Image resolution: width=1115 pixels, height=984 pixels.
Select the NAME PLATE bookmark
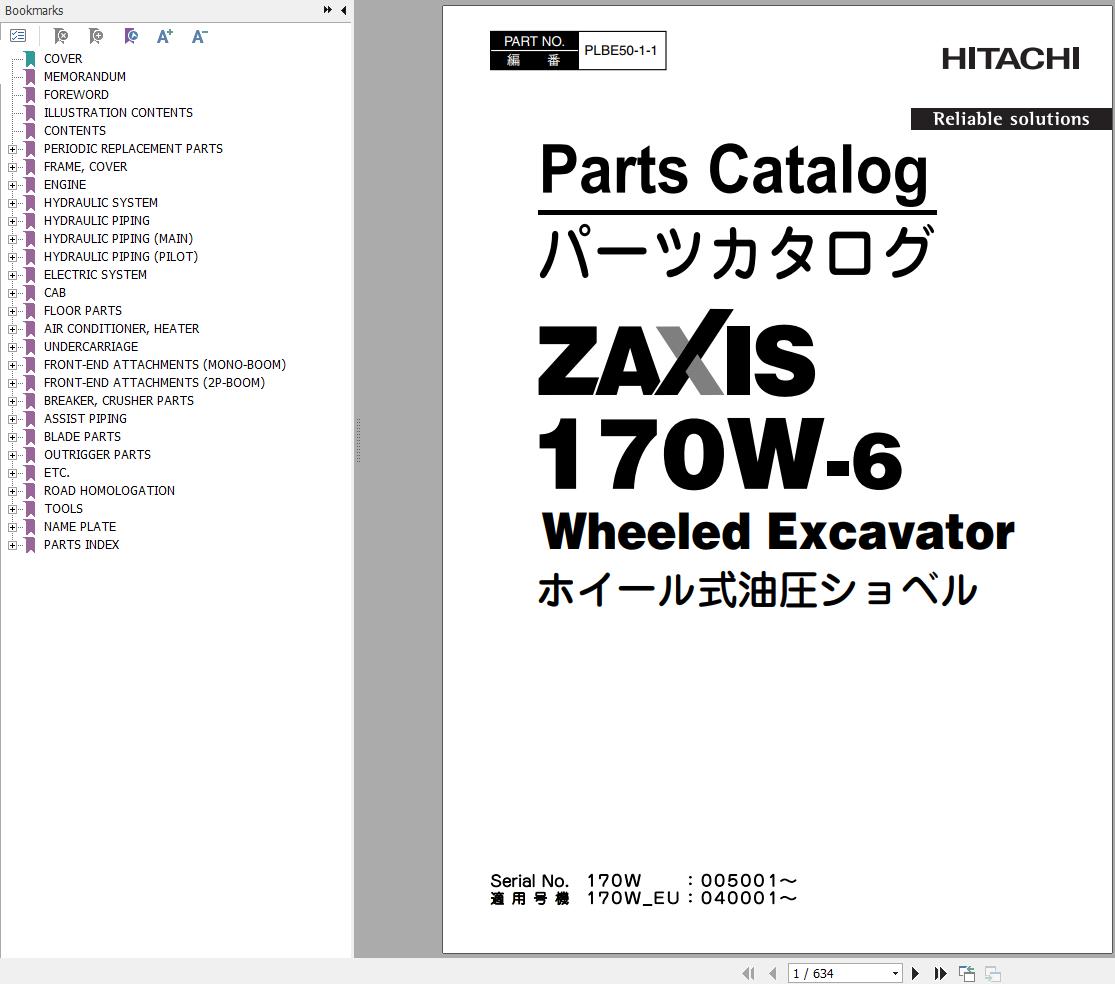point(80,526)
